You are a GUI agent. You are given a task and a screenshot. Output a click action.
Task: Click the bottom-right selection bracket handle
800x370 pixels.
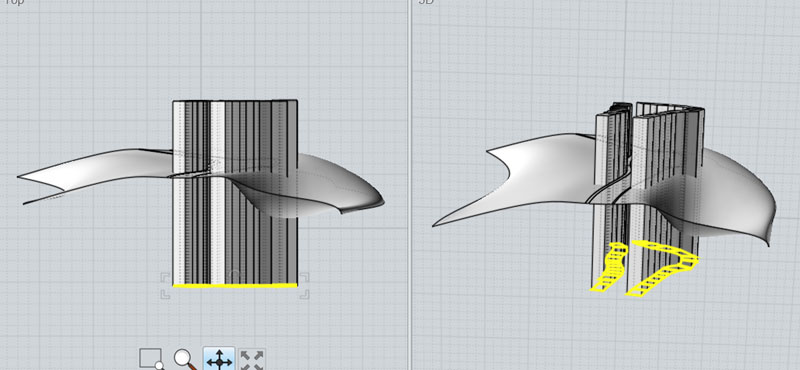coord(304,294)
